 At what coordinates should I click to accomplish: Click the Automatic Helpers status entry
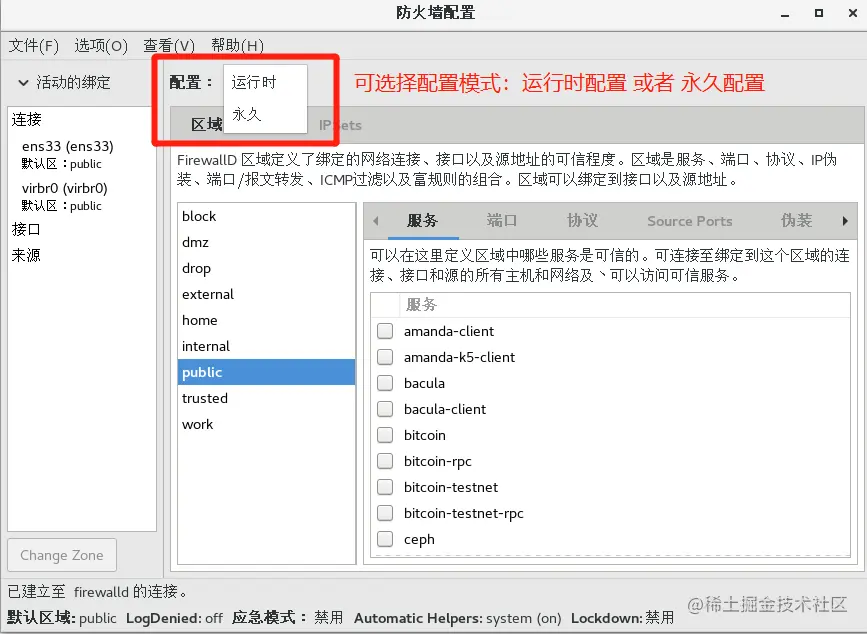(x=457, y=618)
